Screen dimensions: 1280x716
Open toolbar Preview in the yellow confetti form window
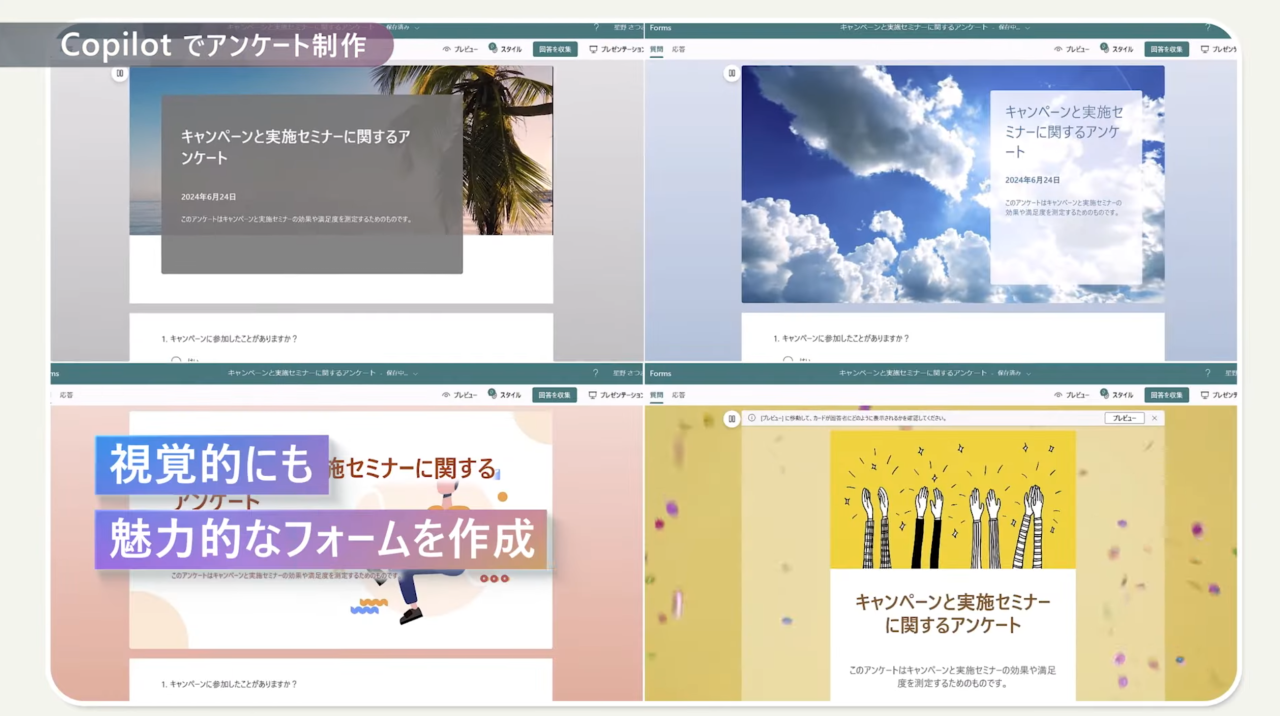click(1072, 395)
